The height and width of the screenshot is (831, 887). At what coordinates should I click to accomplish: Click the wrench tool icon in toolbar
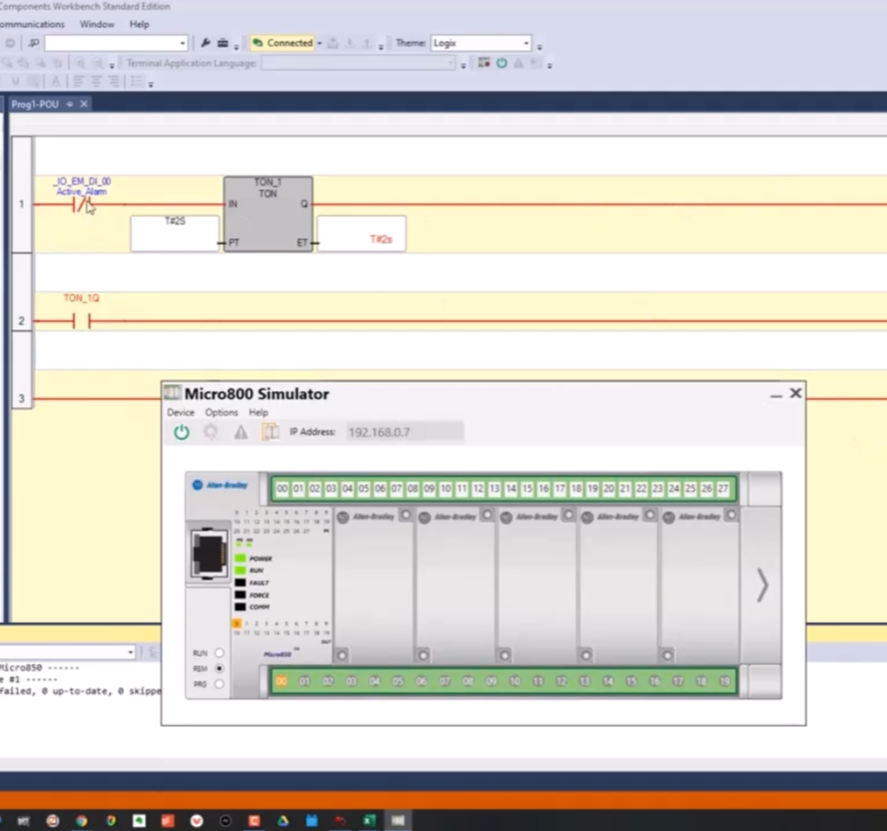coord(206,43)
